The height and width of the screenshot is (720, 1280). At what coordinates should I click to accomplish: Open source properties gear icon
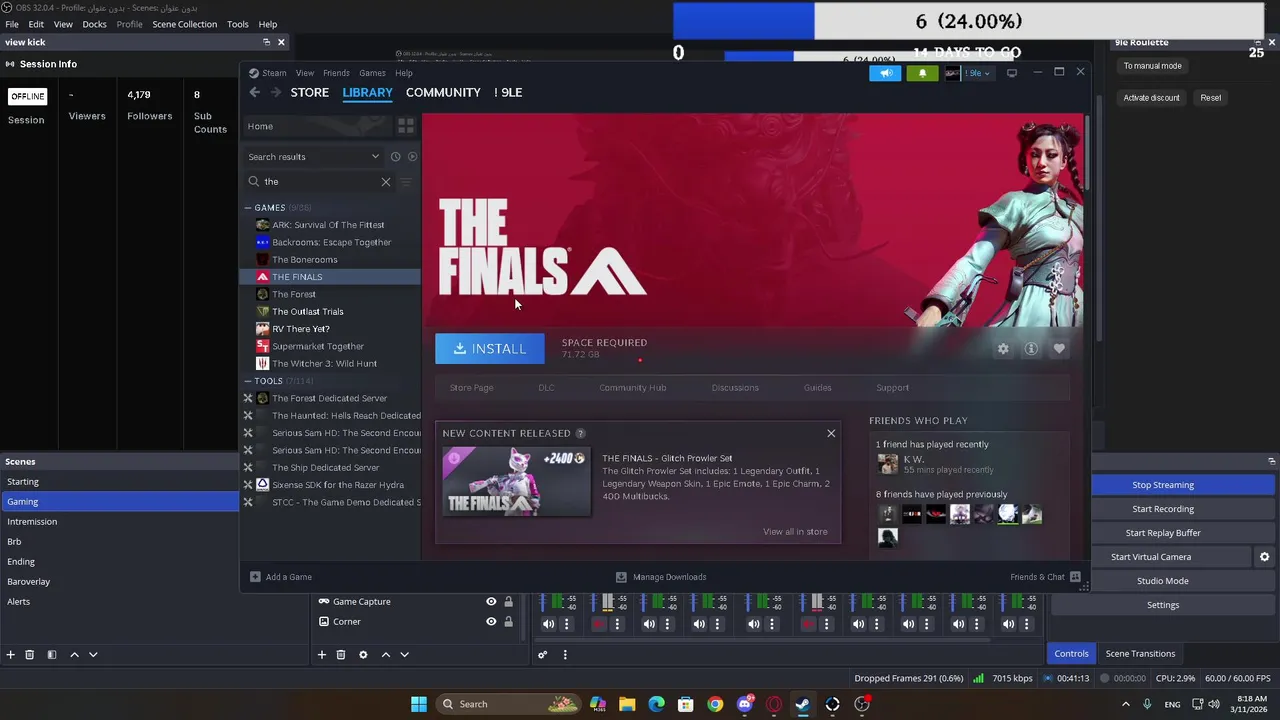click(x=363, y=655)
